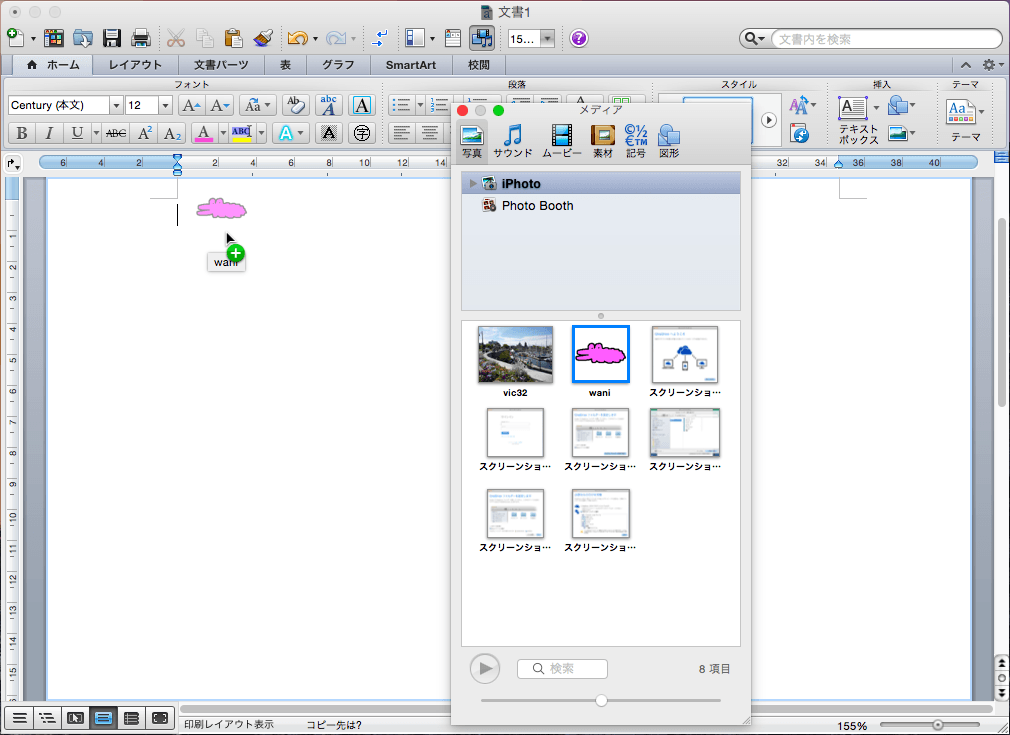Open highlight color dropdown arrow
This screenshot has height=735, width=1010.
tap(261, 133)
